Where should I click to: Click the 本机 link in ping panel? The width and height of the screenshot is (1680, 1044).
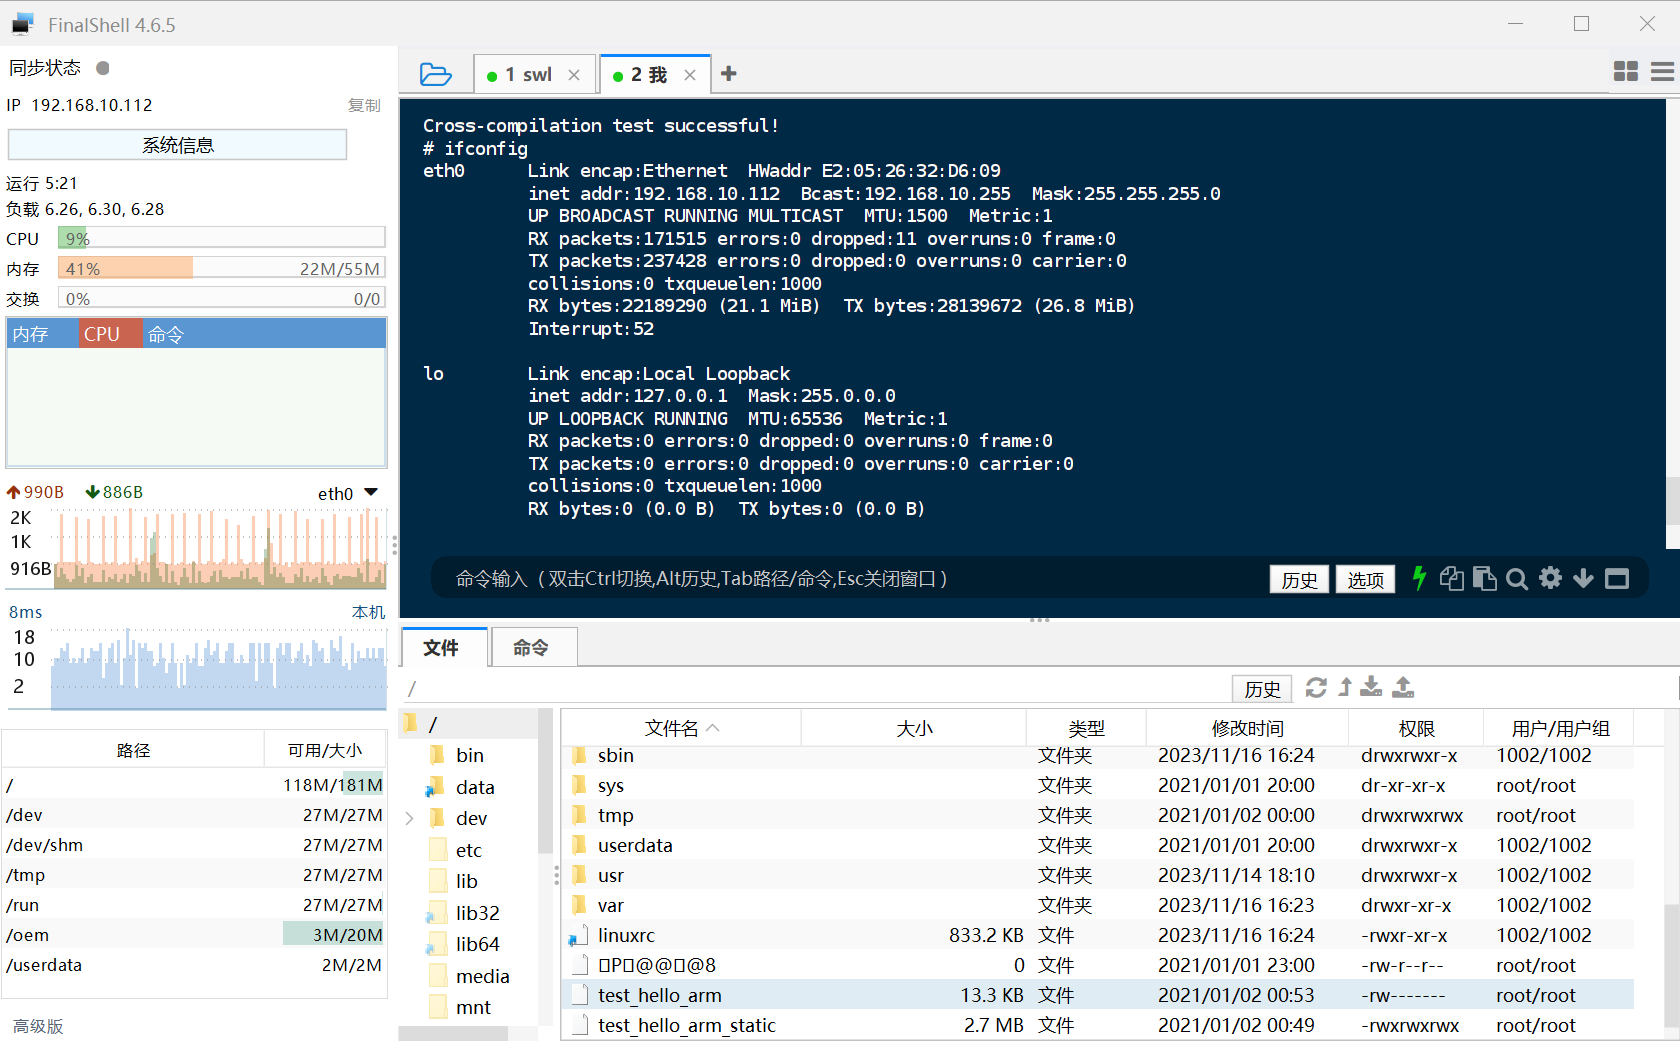pyautogui.click(x=368, y=612)
